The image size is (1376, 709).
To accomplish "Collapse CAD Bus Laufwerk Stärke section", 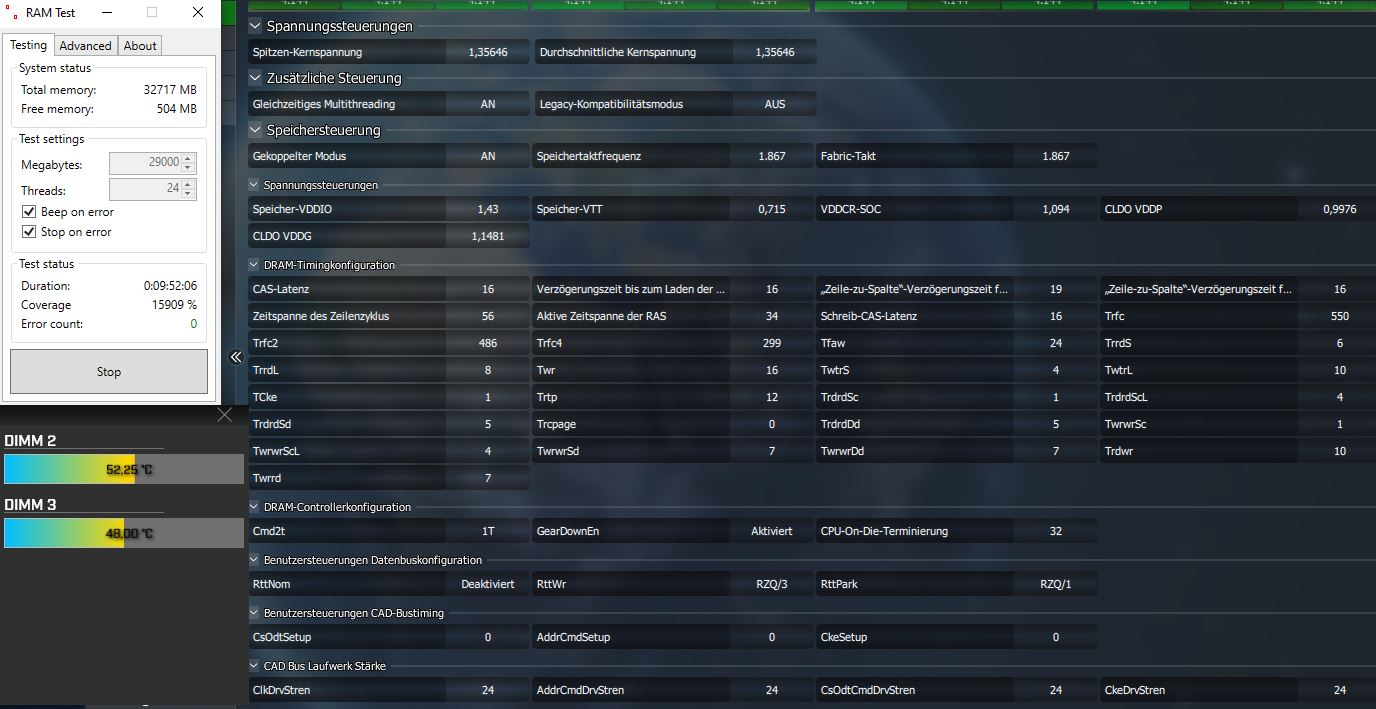I will tap(254, 666).
